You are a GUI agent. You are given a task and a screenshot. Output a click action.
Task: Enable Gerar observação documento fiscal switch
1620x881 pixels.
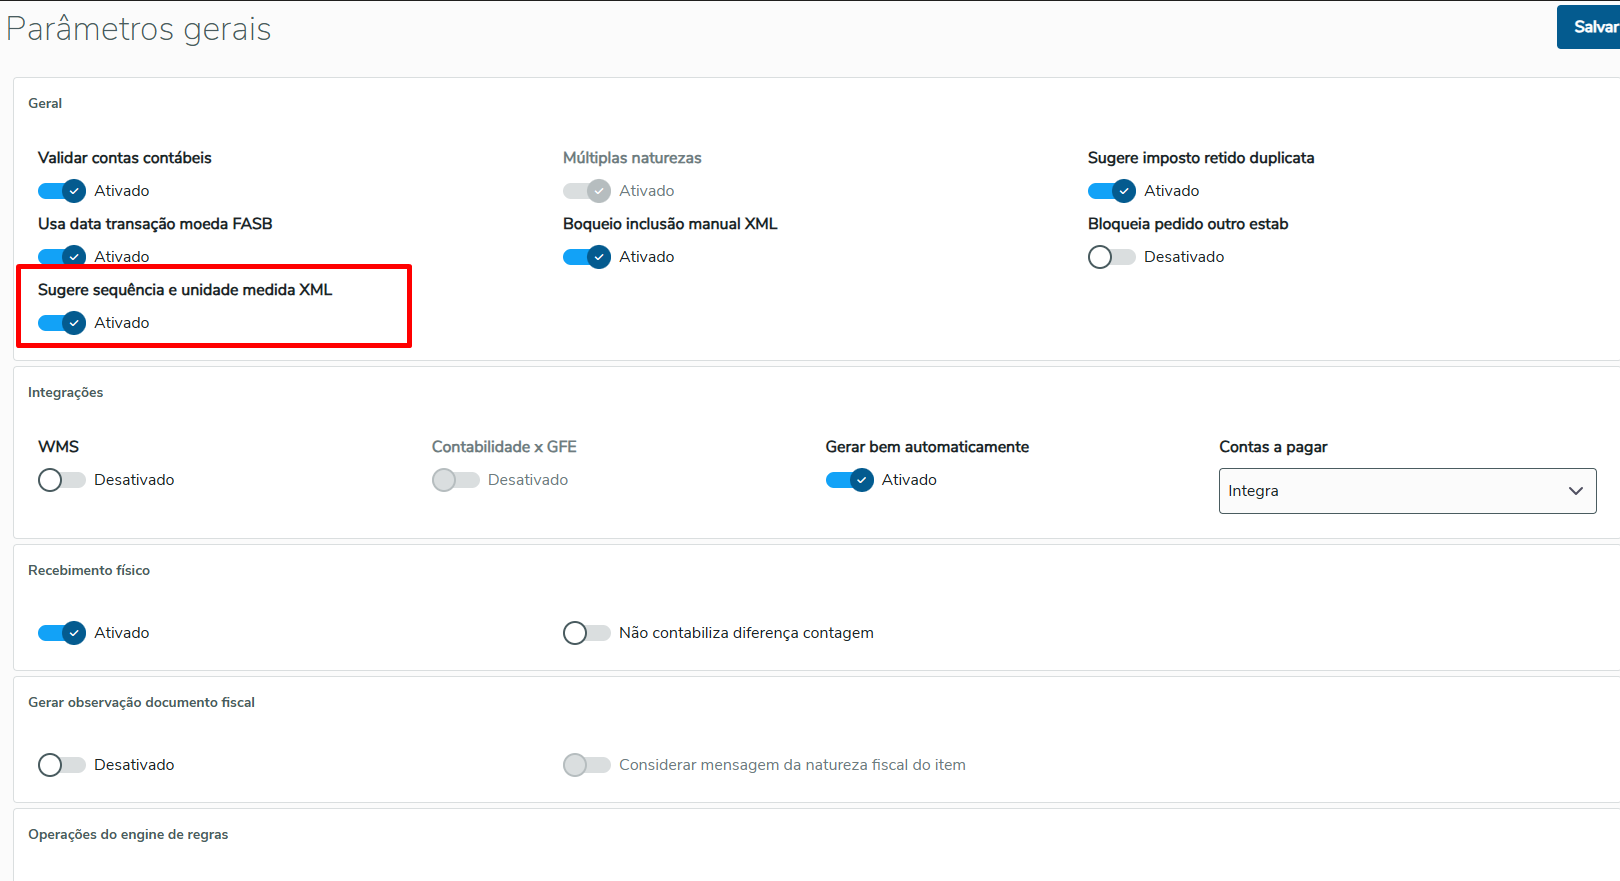[62, 765]
